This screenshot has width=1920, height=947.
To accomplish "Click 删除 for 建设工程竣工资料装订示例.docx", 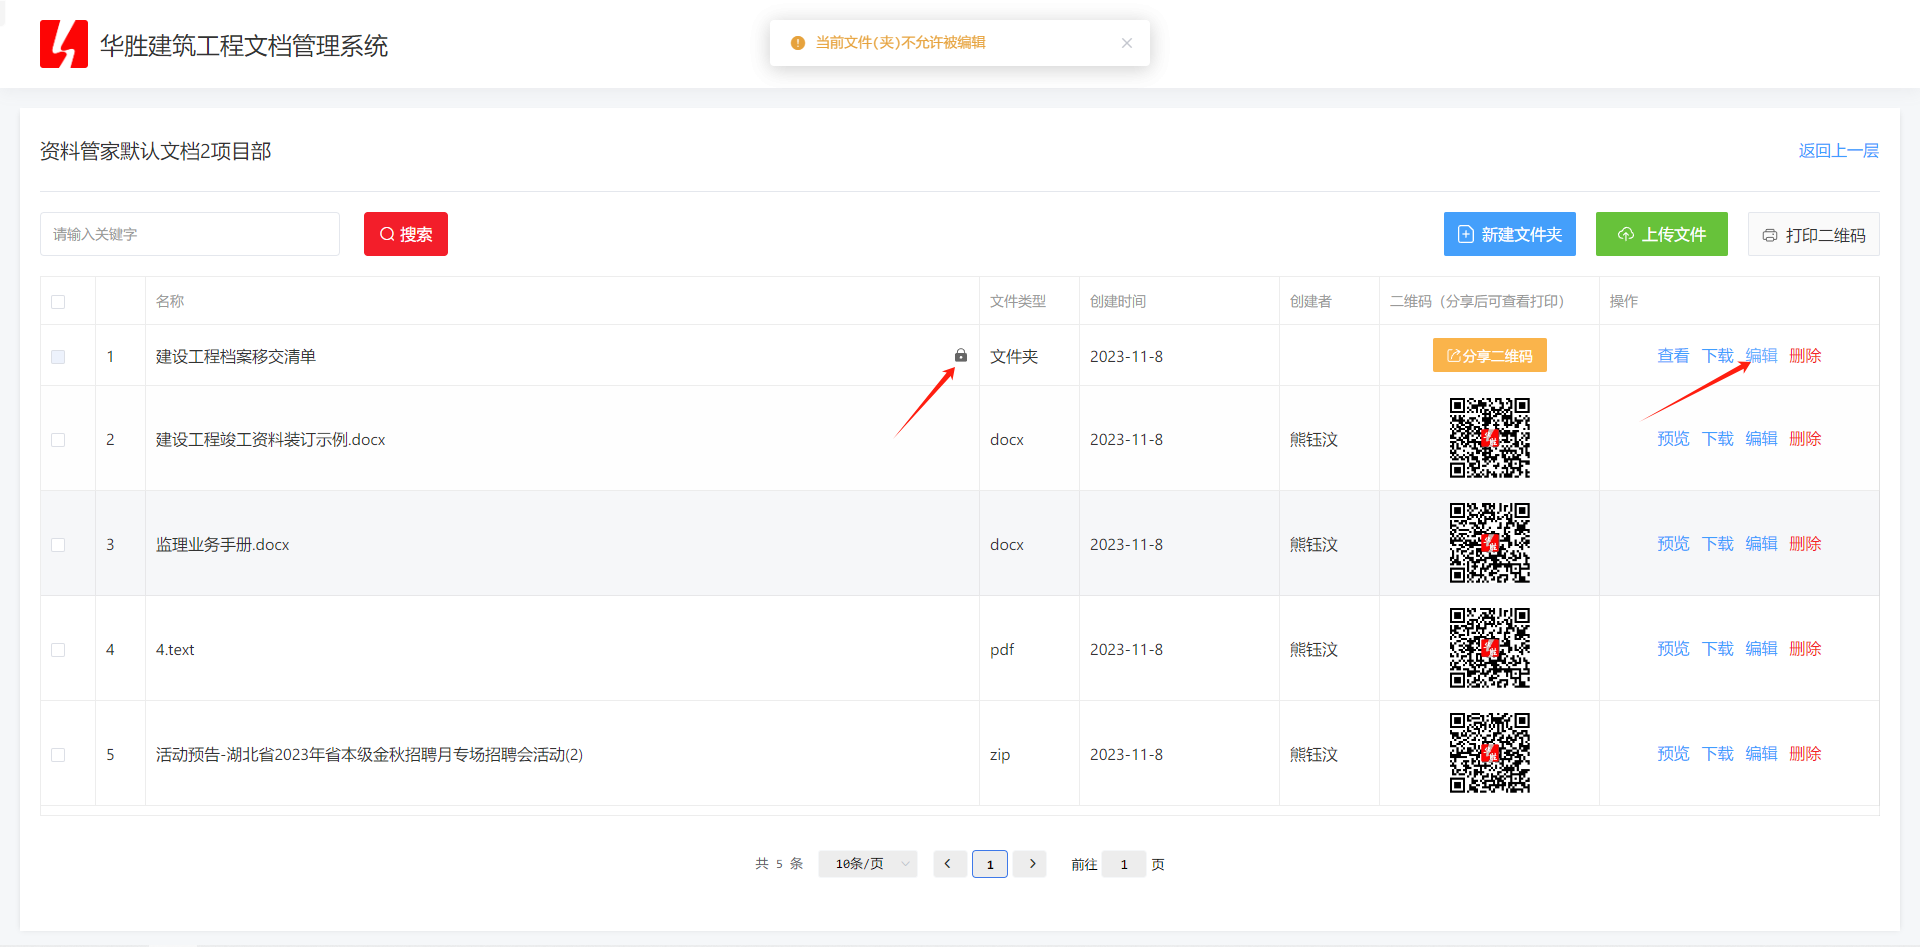I will coord(1805,439).
